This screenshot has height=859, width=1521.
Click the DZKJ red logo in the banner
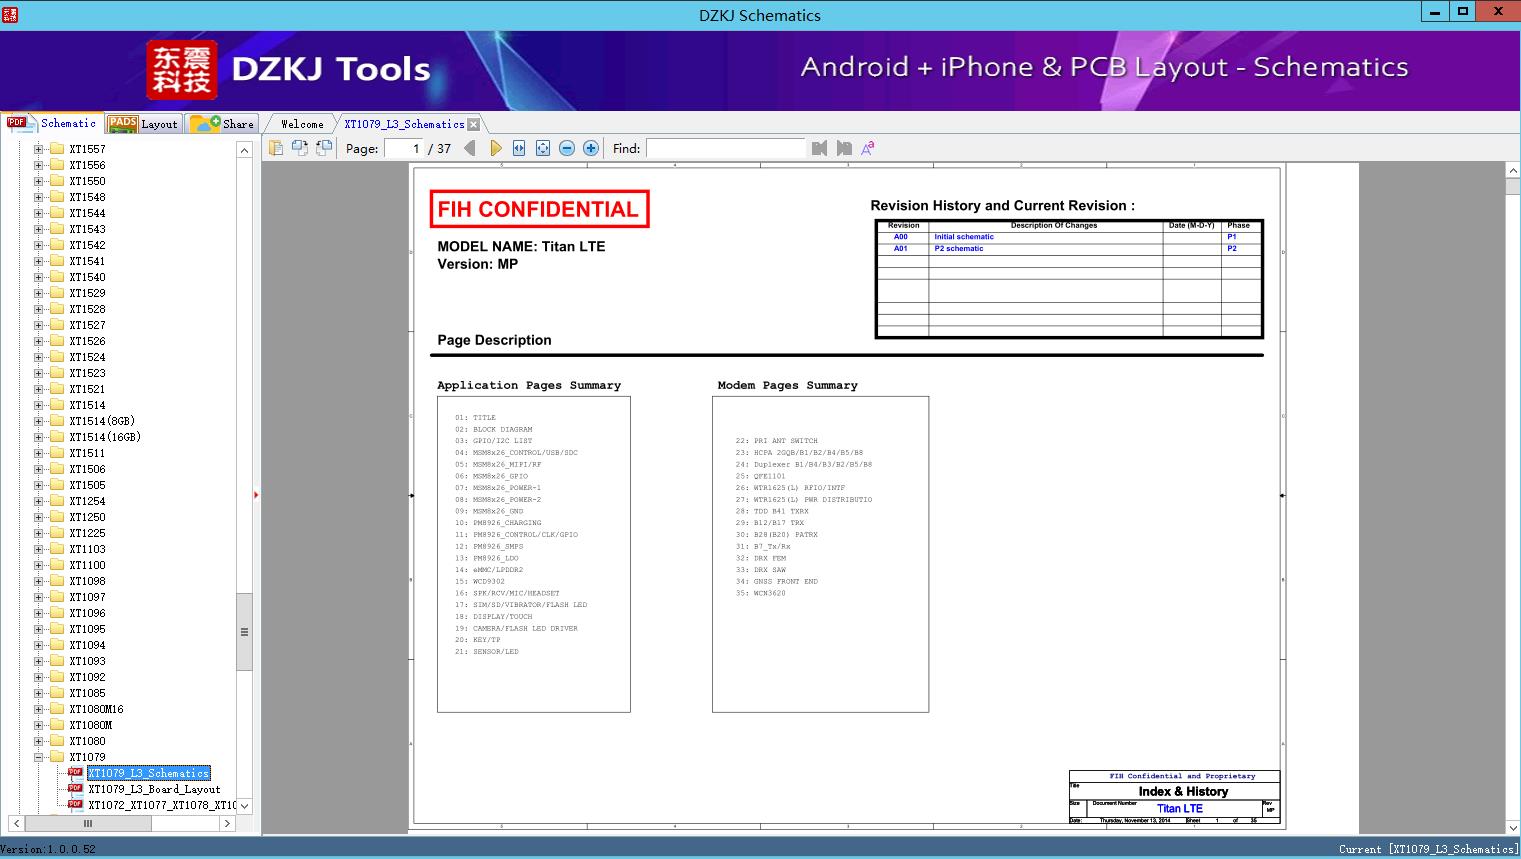click(182, 70)
